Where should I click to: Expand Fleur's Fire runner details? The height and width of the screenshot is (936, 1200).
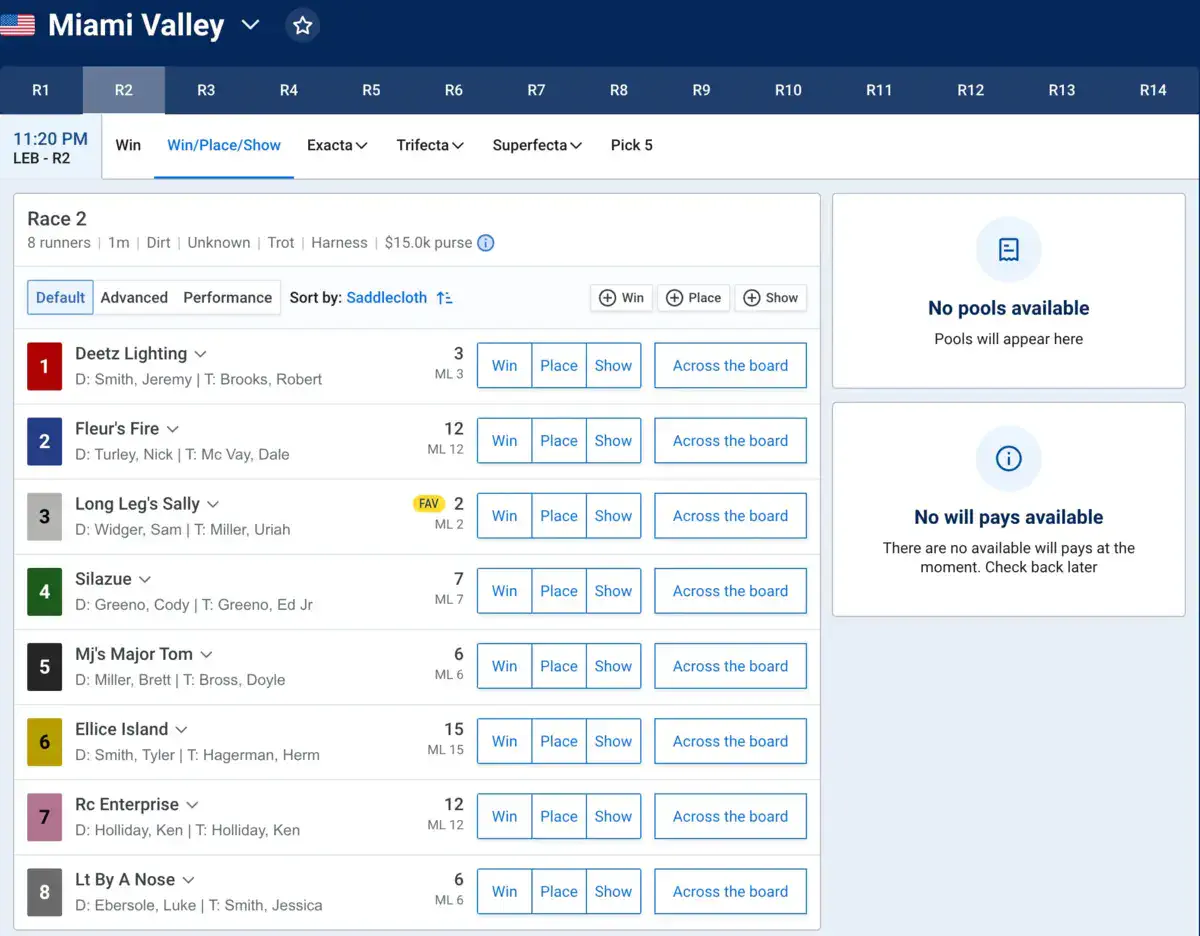(172, 429)
